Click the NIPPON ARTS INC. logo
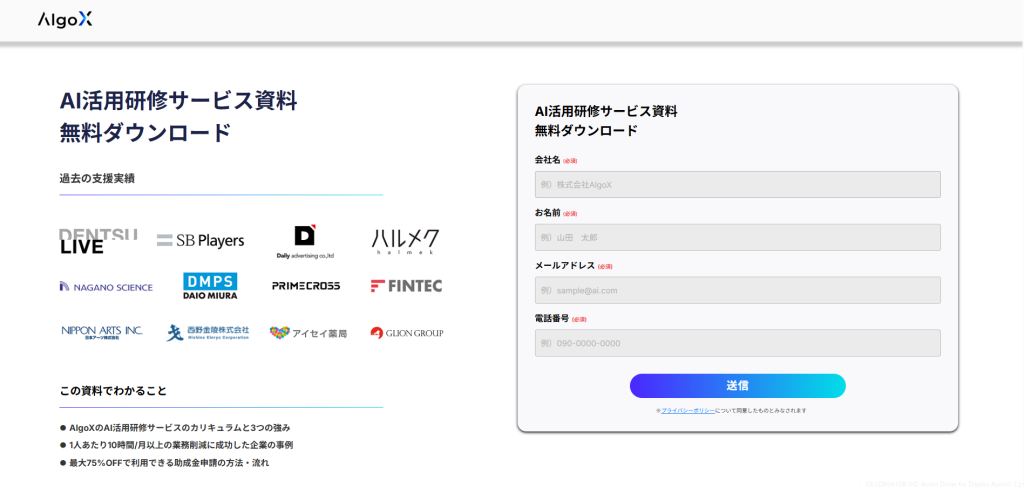The width and height of the screenshot is (1024, 487). [x=102, y=332]
